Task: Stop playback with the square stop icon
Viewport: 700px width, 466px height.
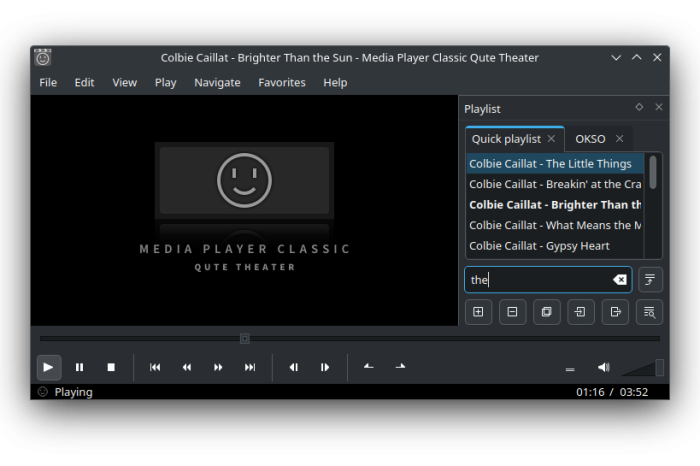Action: 111,367
